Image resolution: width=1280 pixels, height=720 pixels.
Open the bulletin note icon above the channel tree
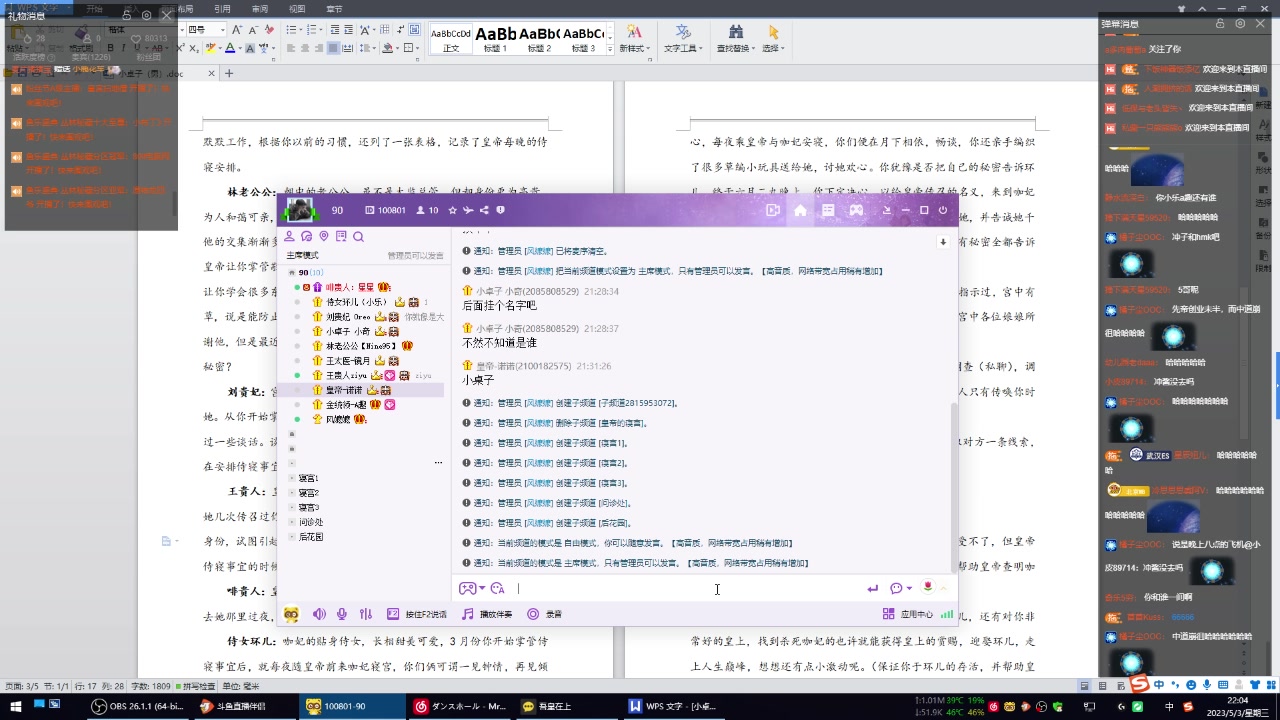click(x=341, y=236)
